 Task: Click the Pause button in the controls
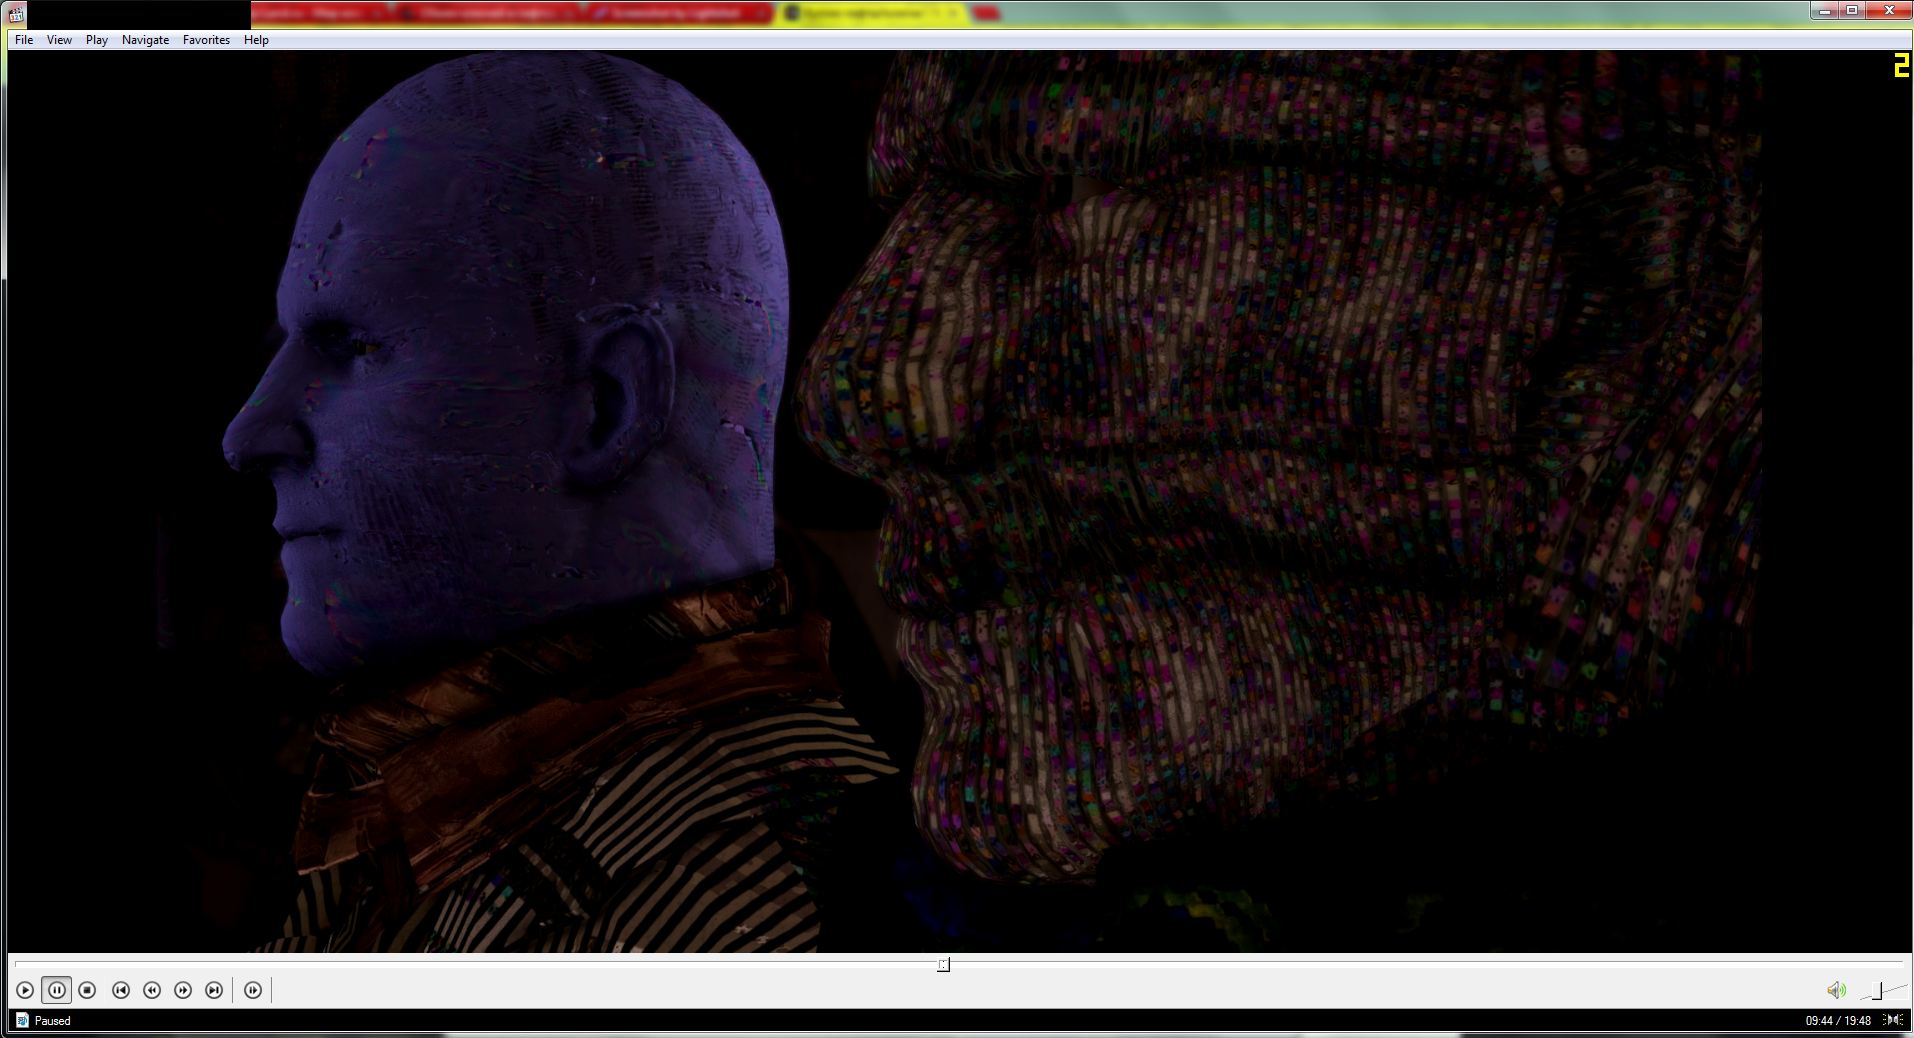click(x=57, y=990)
